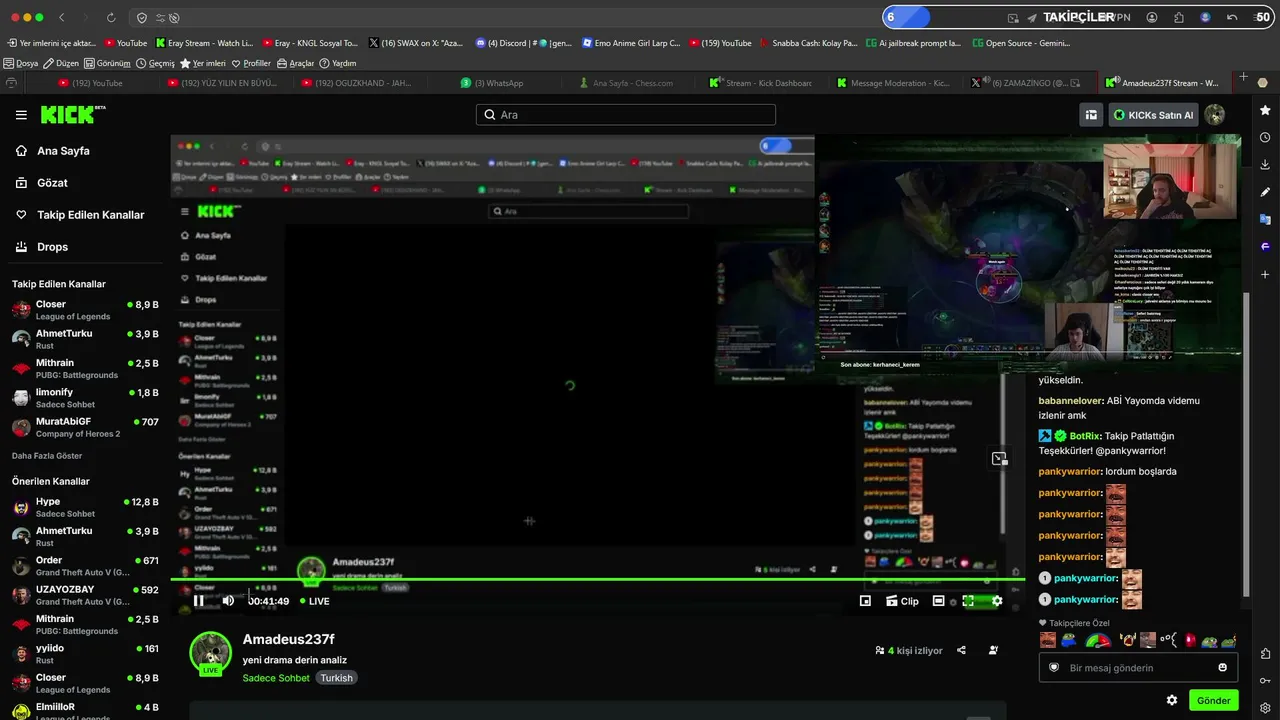Image resolution: width=1280 pixels, height=720 pixels.
Task: Open the translate icon in browser sidebar
Action: [1265, 219]
